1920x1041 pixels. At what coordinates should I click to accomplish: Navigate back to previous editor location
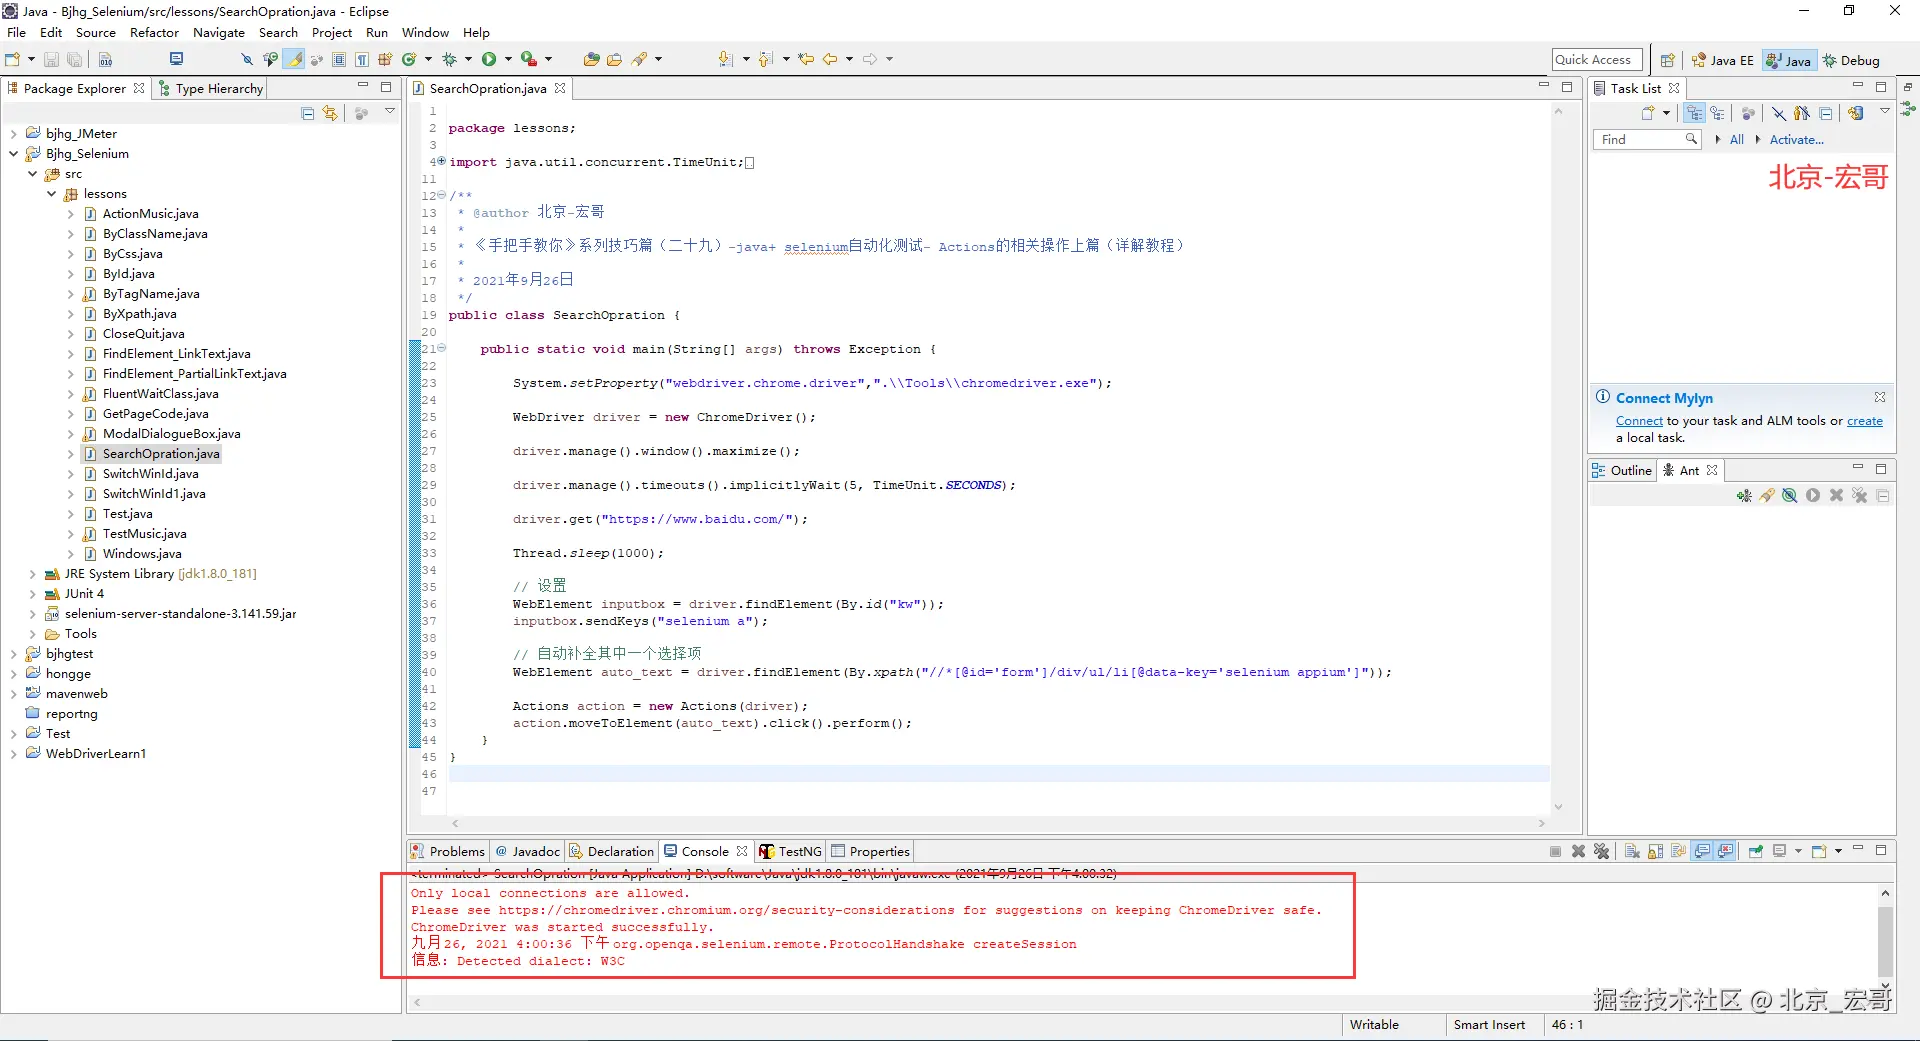pyautogui.click(x=830, y=60)
